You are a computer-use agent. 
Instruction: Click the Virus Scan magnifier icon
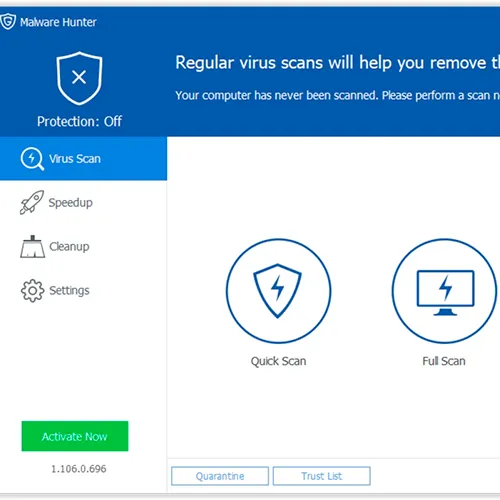(x=32, y=159)
